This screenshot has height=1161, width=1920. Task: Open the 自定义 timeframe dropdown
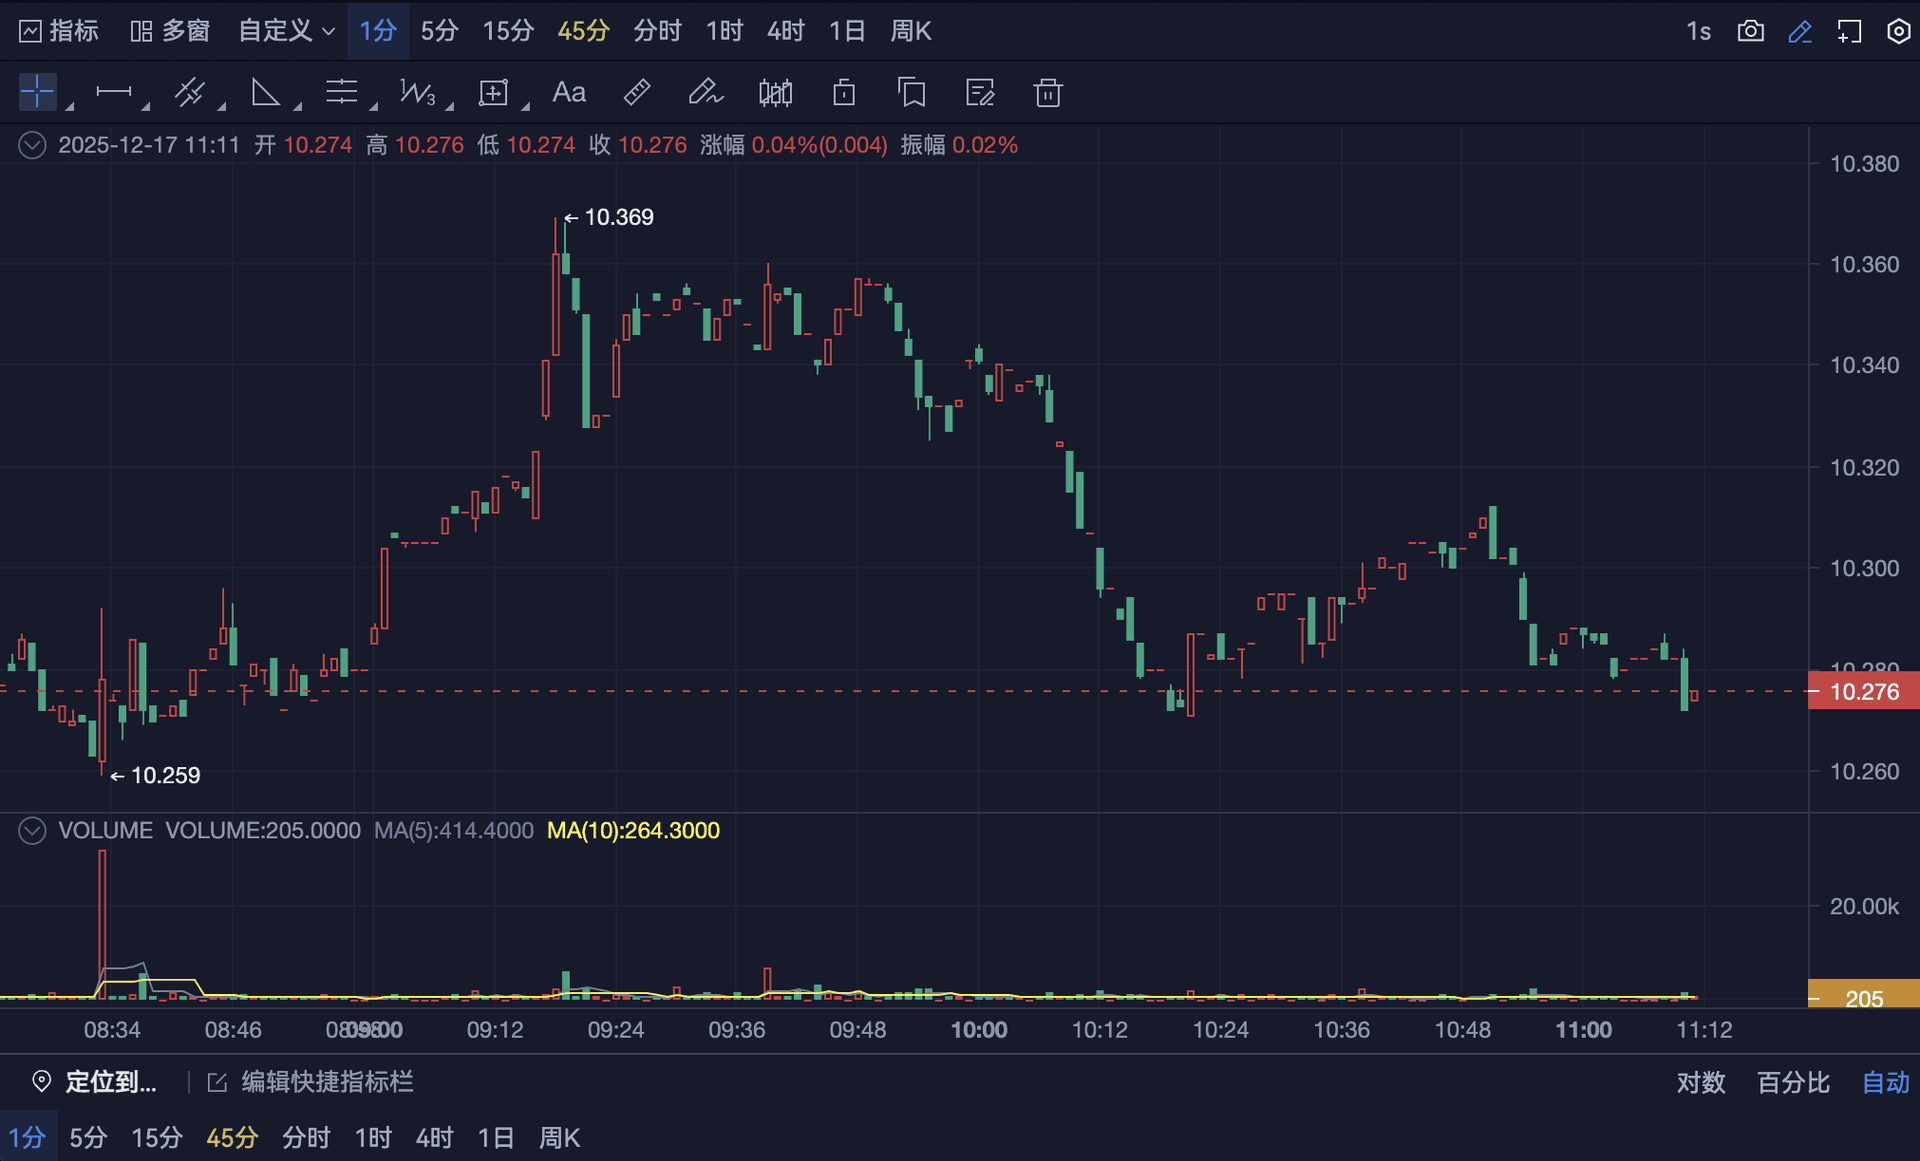pyautogui.click(x=286, y=31)
